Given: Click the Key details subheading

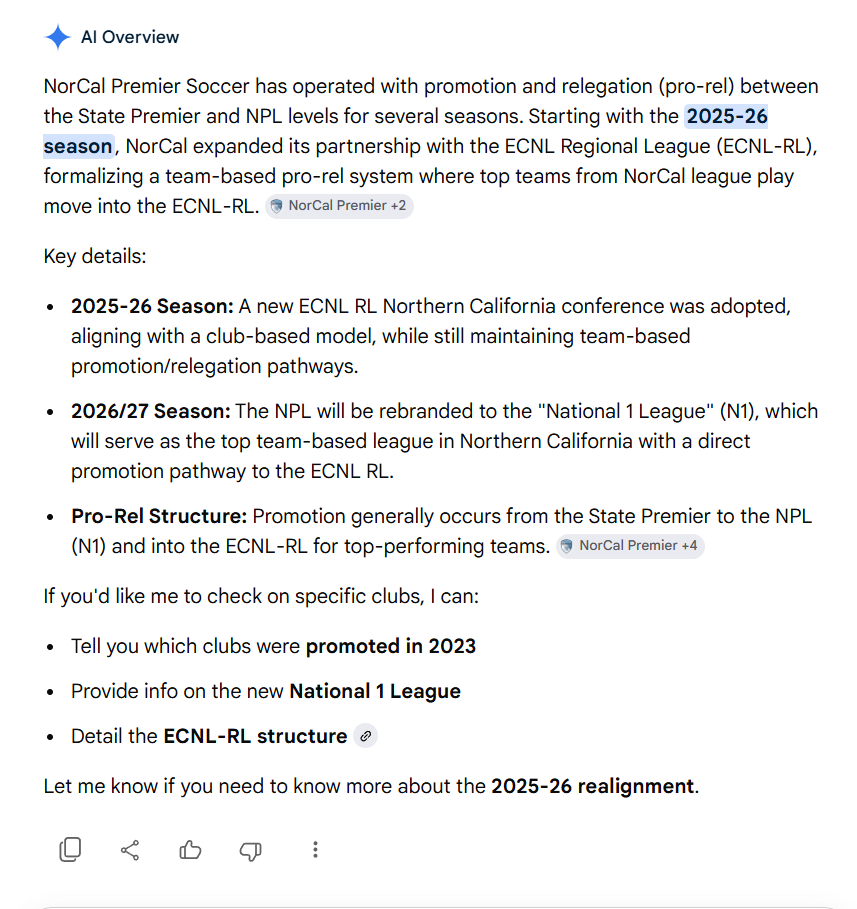Looking at the screenshot, I should (95, 256).
